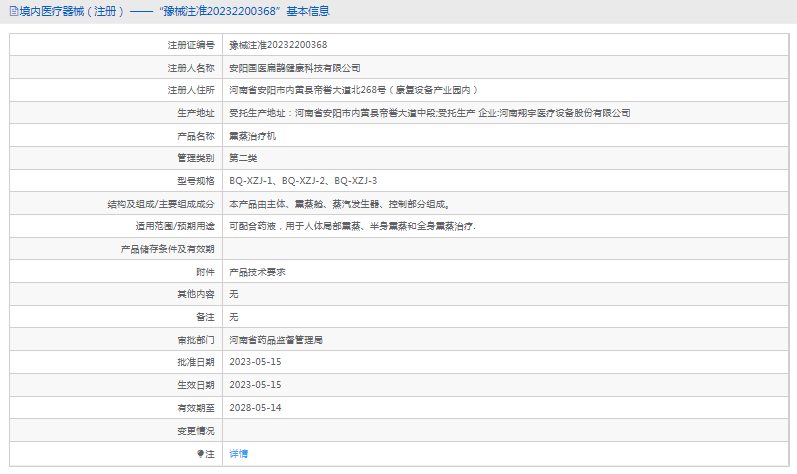
Task: Select intended use text starting 可配合药液
Action: pos(352,227)
